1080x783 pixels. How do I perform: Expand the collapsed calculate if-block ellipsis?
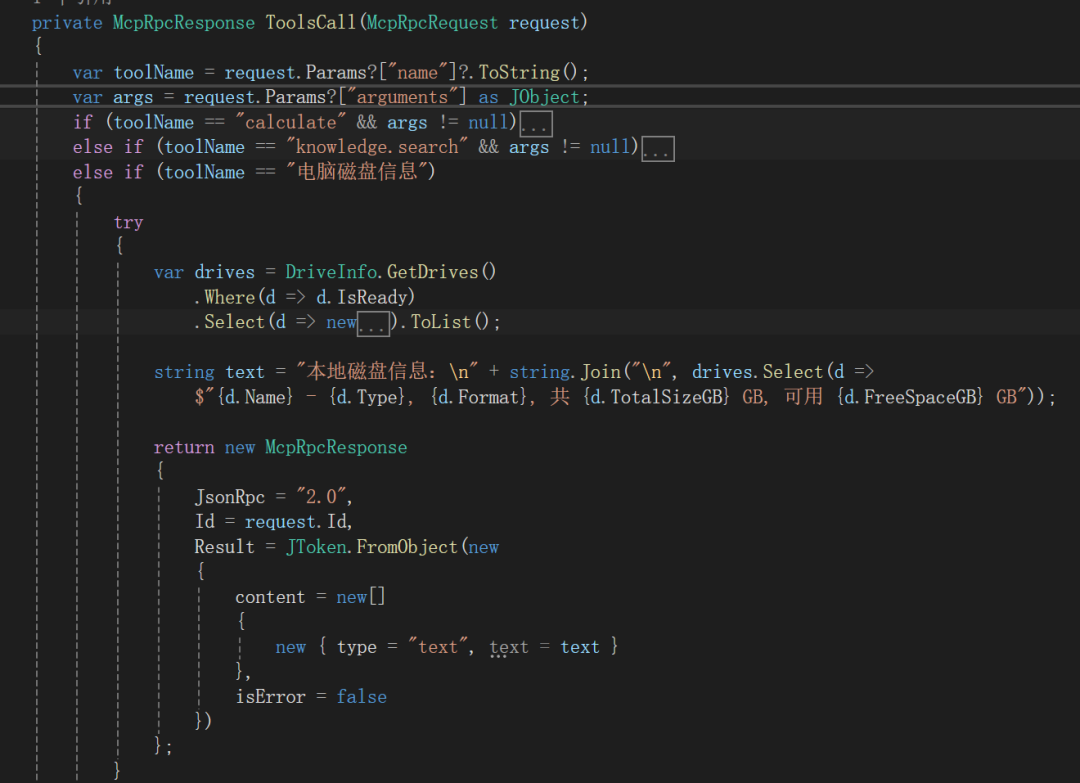click(537, 124)
